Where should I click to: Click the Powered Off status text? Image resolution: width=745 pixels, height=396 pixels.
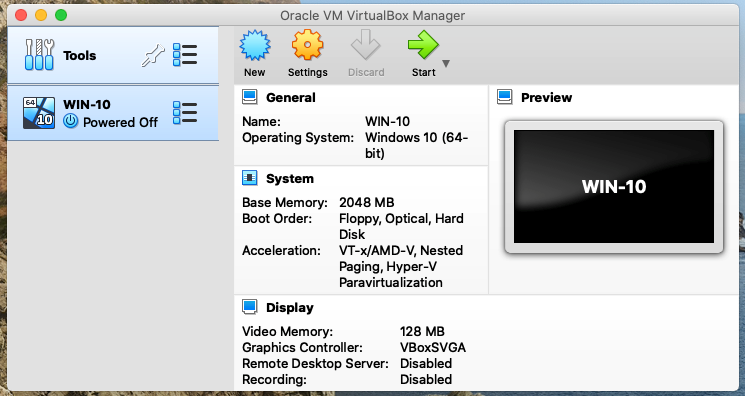coord(120,122)
